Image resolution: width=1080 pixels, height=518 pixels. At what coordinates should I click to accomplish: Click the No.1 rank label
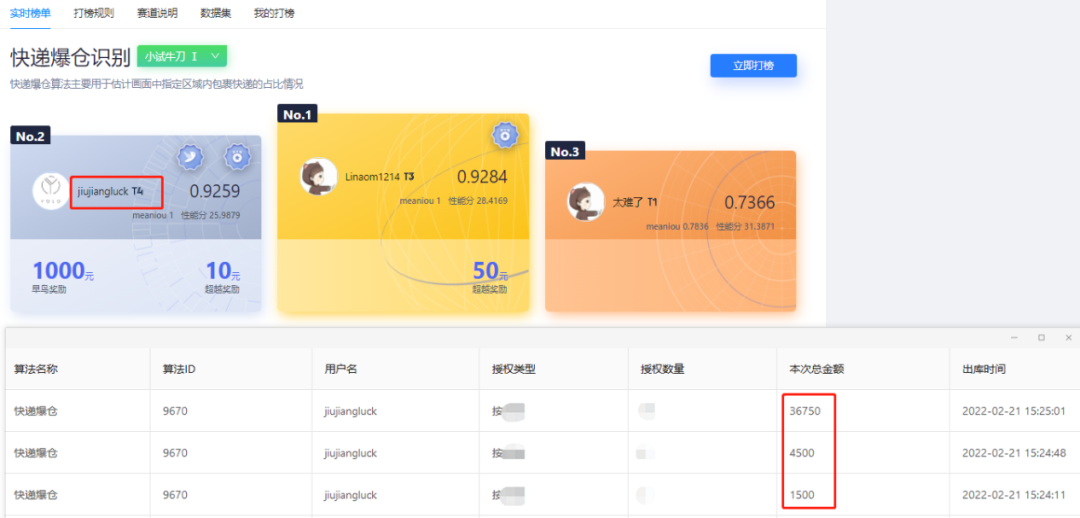tap(298, 114)
